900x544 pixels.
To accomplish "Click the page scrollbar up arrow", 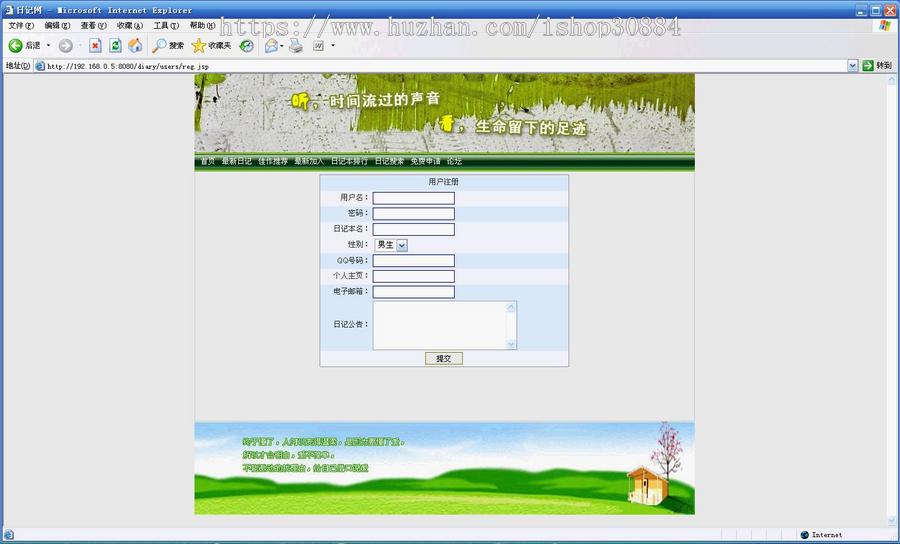I will 891,80.
